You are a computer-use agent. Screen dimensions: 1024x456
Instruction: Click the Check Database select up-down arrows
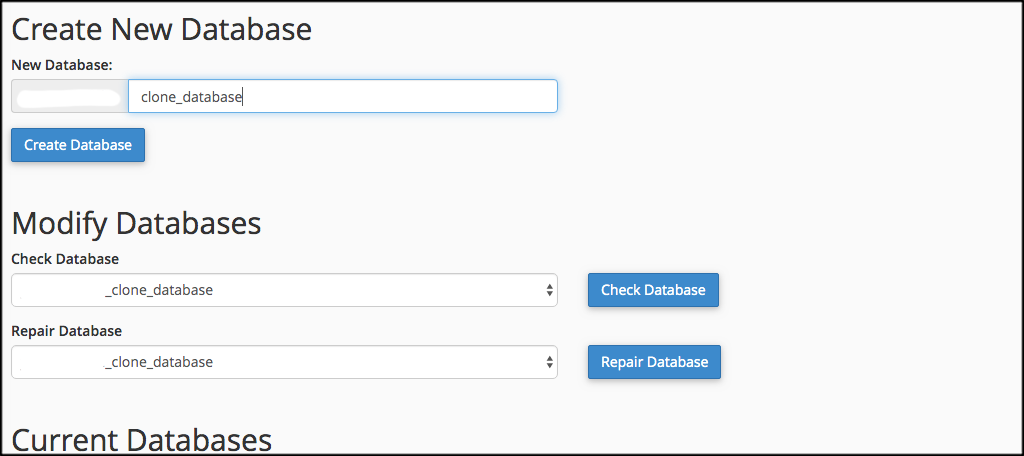tap(549, 290)
